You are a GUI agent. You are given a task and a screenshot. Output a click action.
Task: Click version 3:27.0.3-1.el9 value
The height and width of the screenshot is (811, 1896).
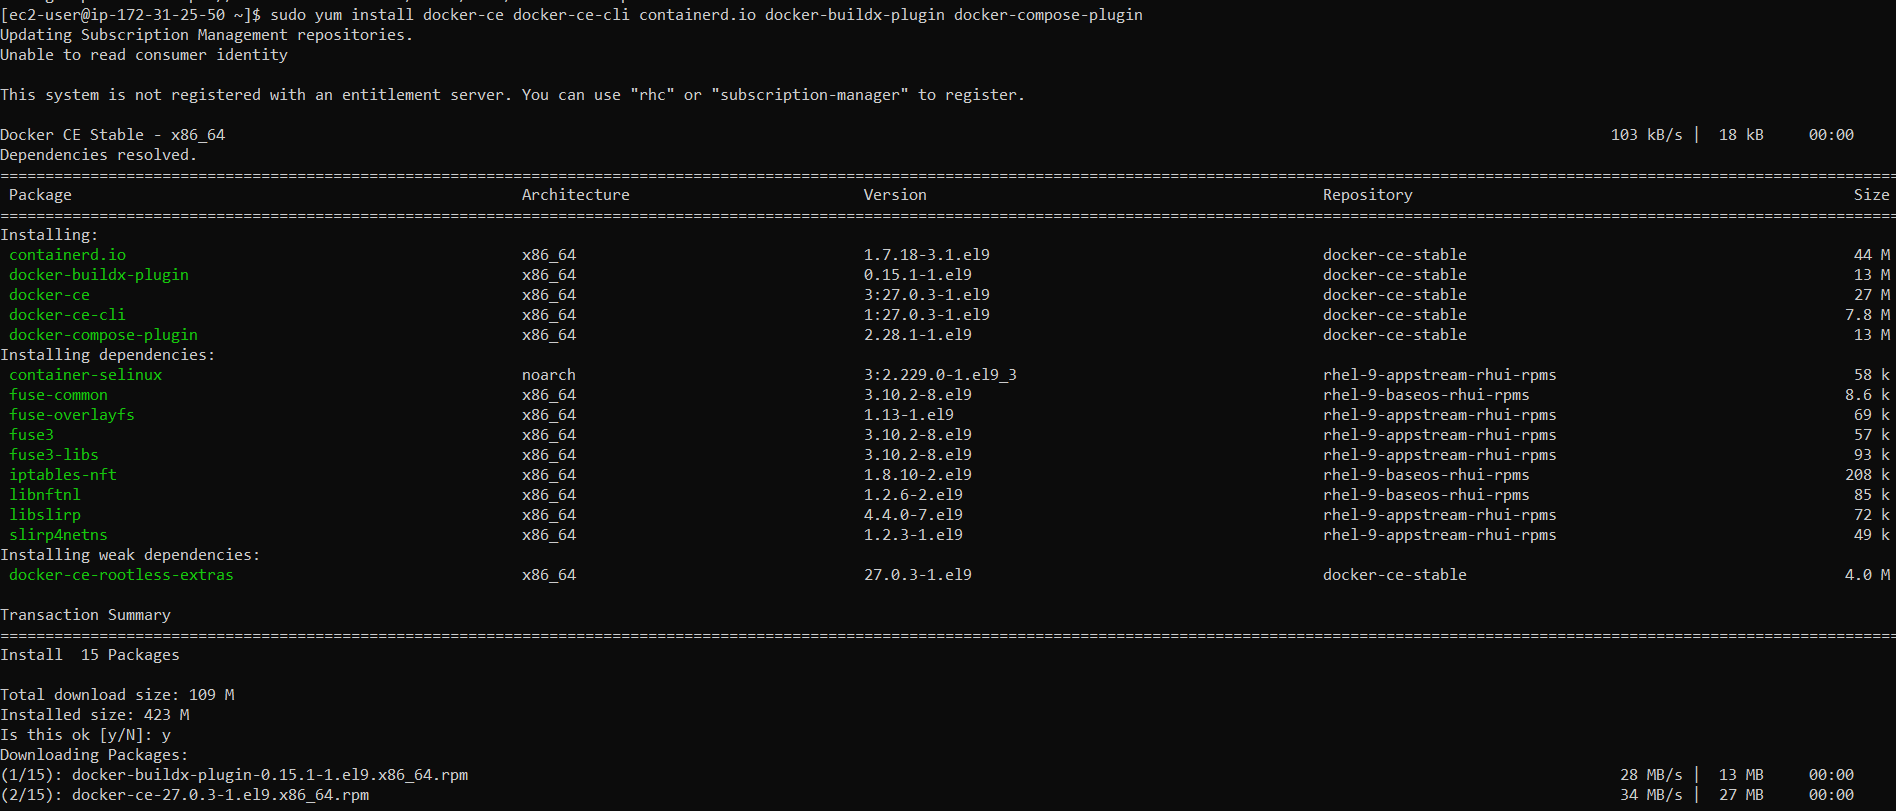[926, 295]
